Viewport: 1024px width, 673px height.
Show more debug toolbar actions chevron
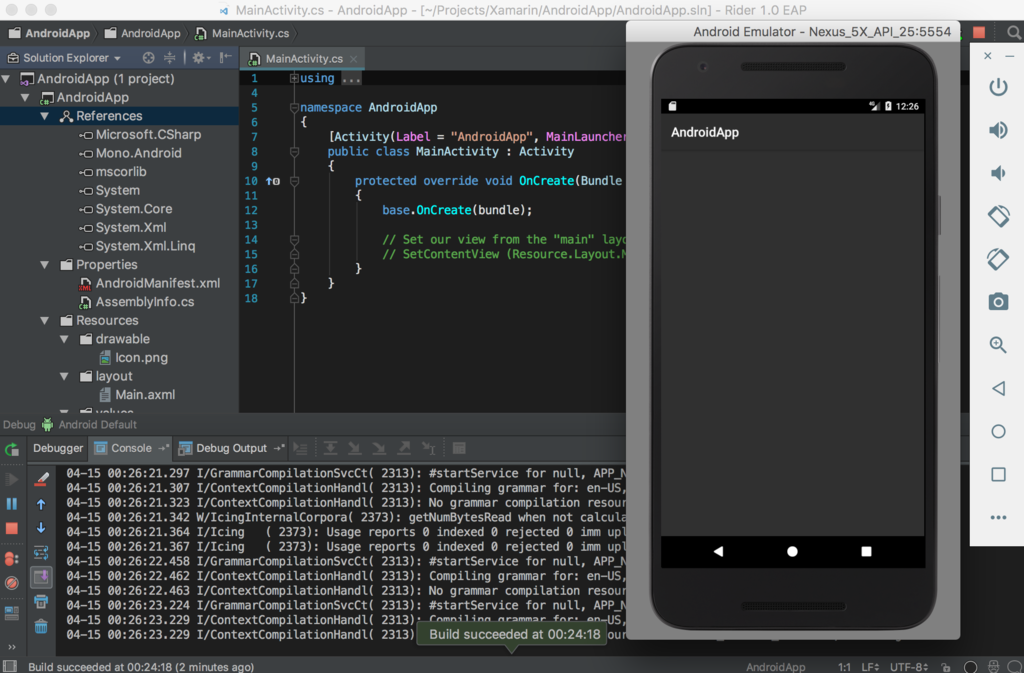pyautogui.click(x=12, y=647)
